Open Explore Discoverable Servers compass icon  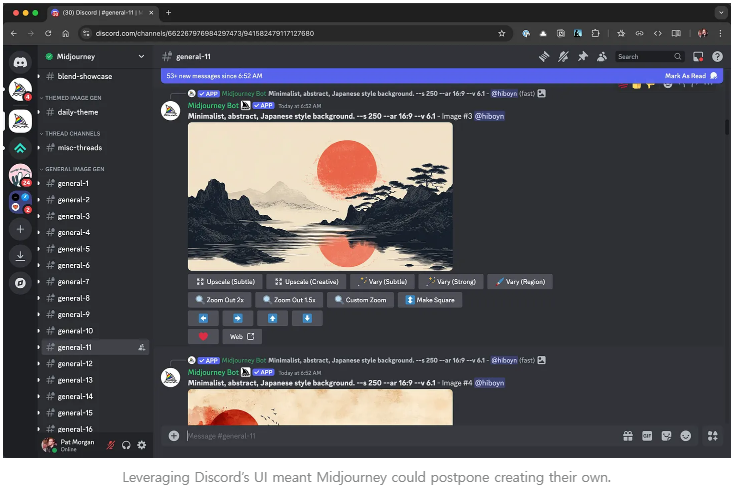pos(20,283)
